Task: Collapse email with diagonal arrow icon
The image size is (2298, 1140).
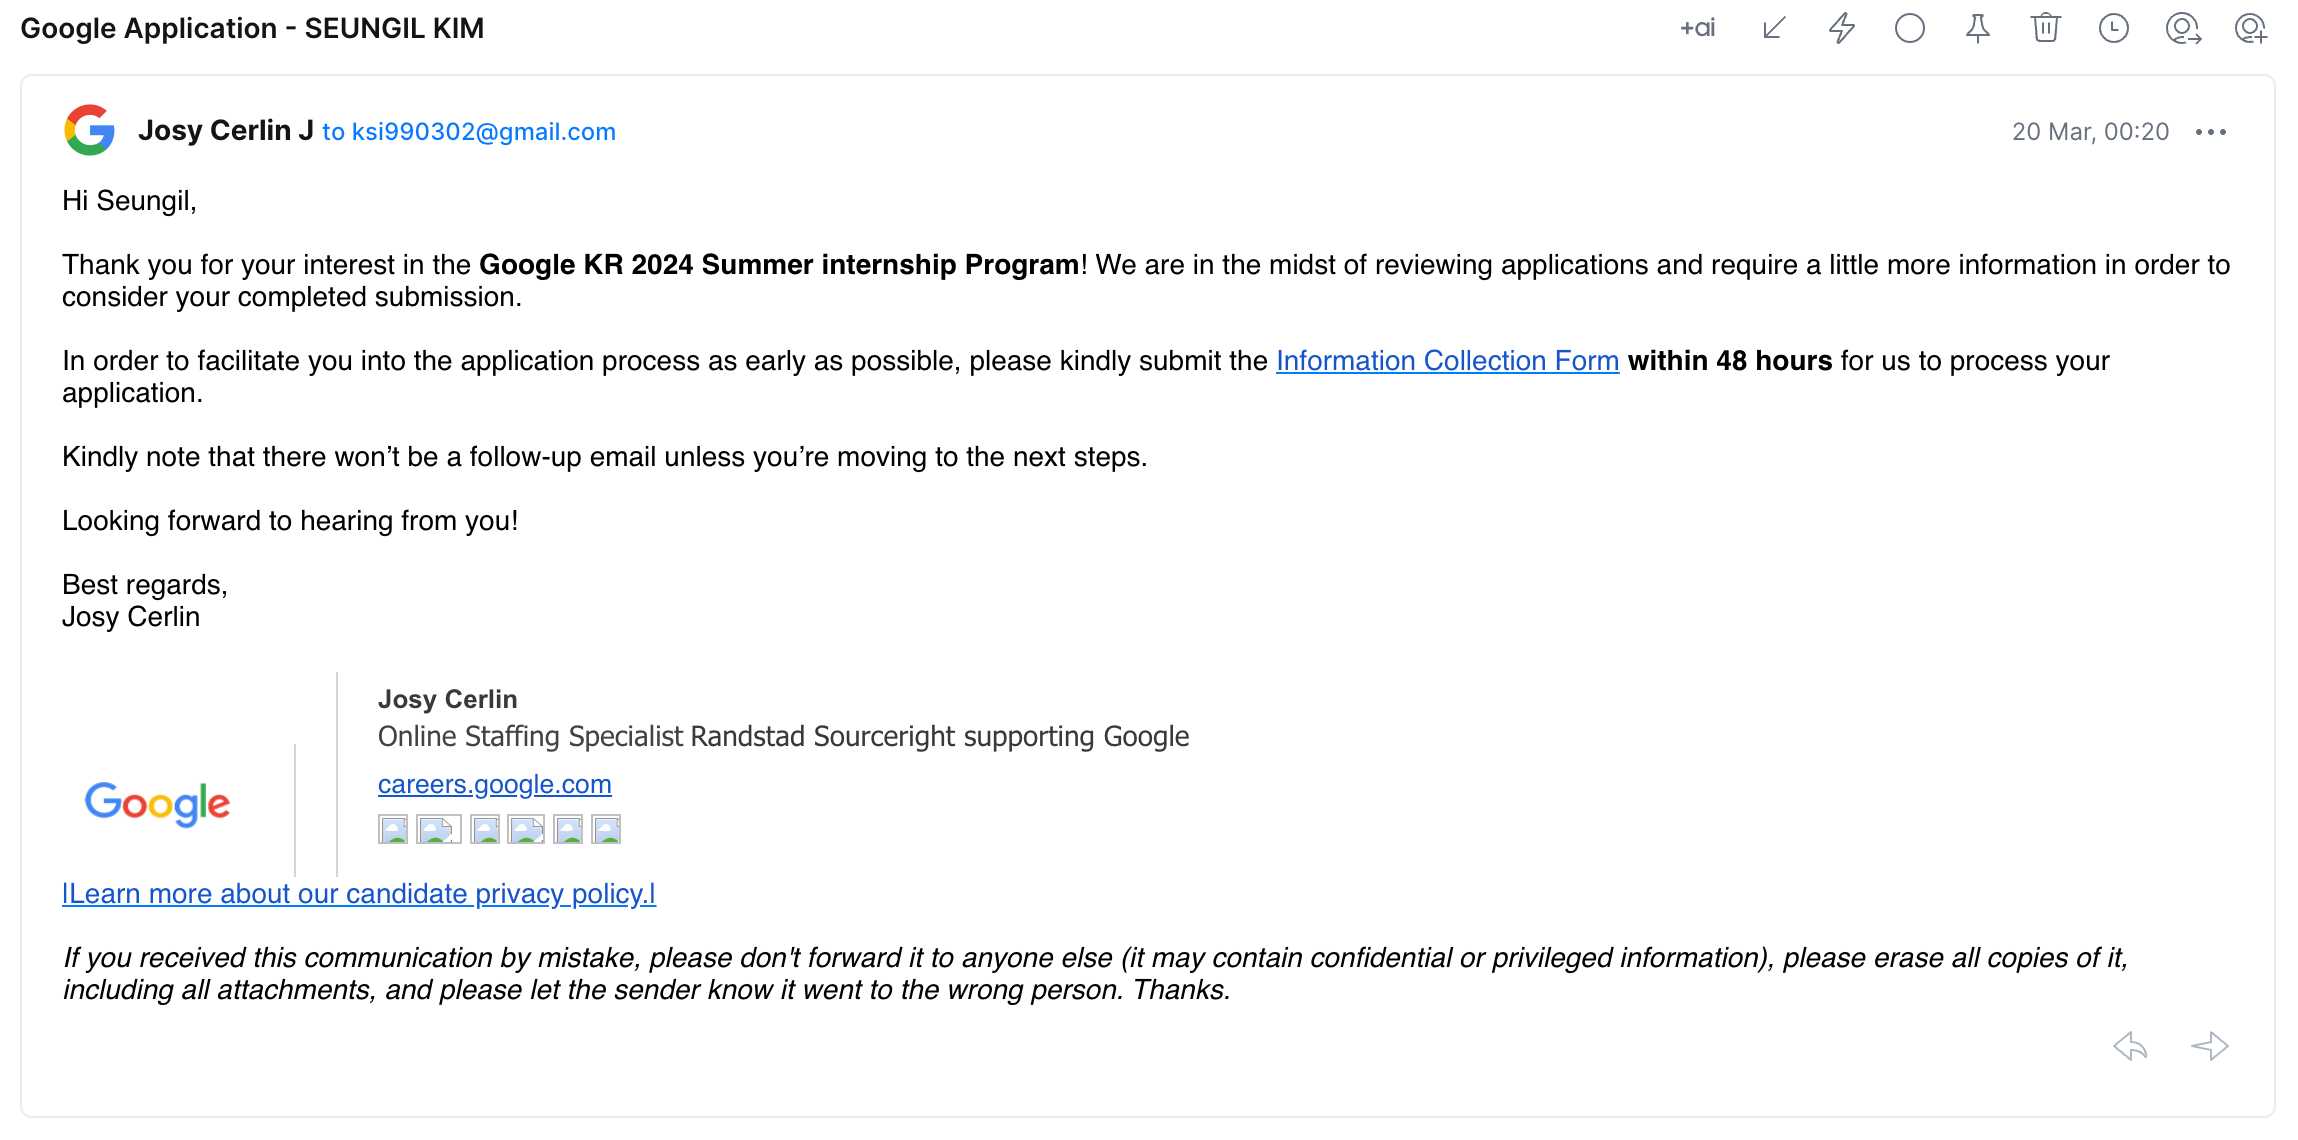Action: 1772,28
